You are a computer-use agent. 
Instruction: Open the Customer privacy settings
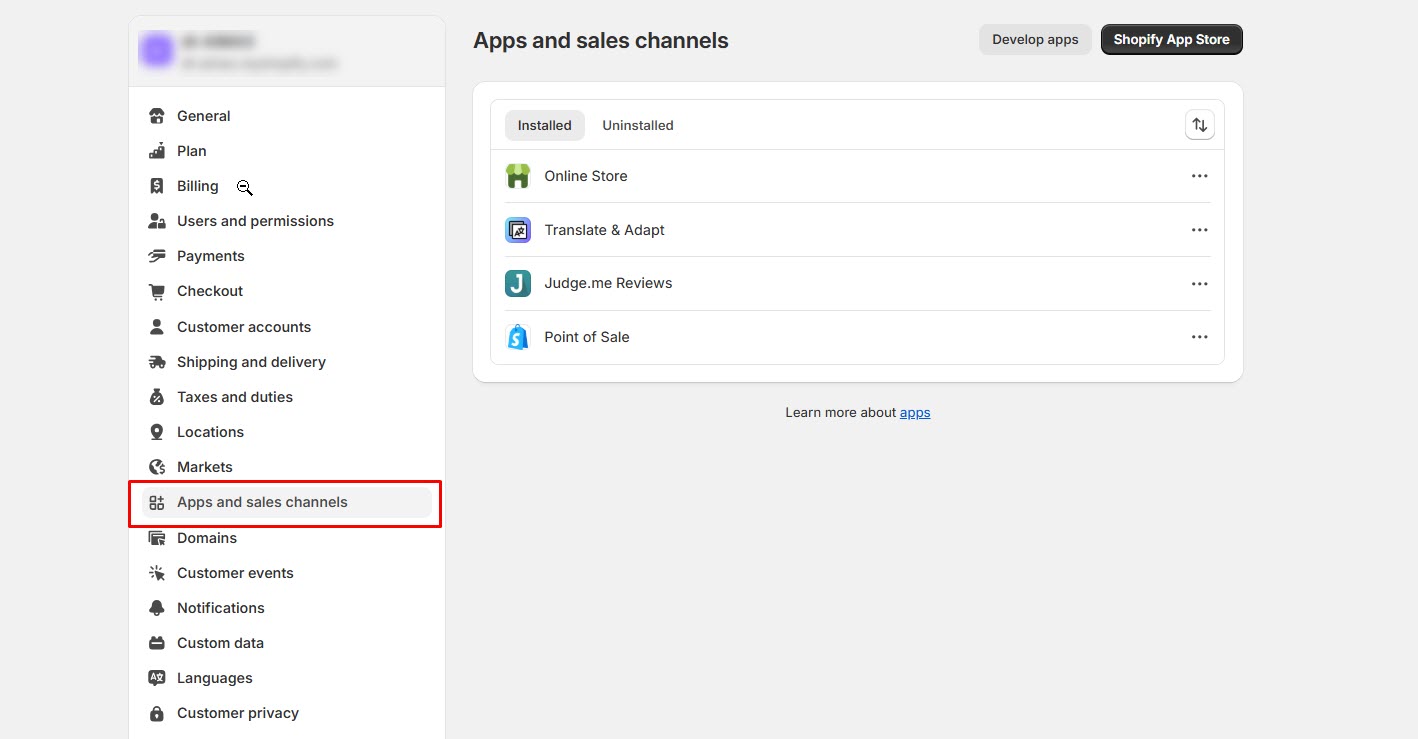coord(237,713)
